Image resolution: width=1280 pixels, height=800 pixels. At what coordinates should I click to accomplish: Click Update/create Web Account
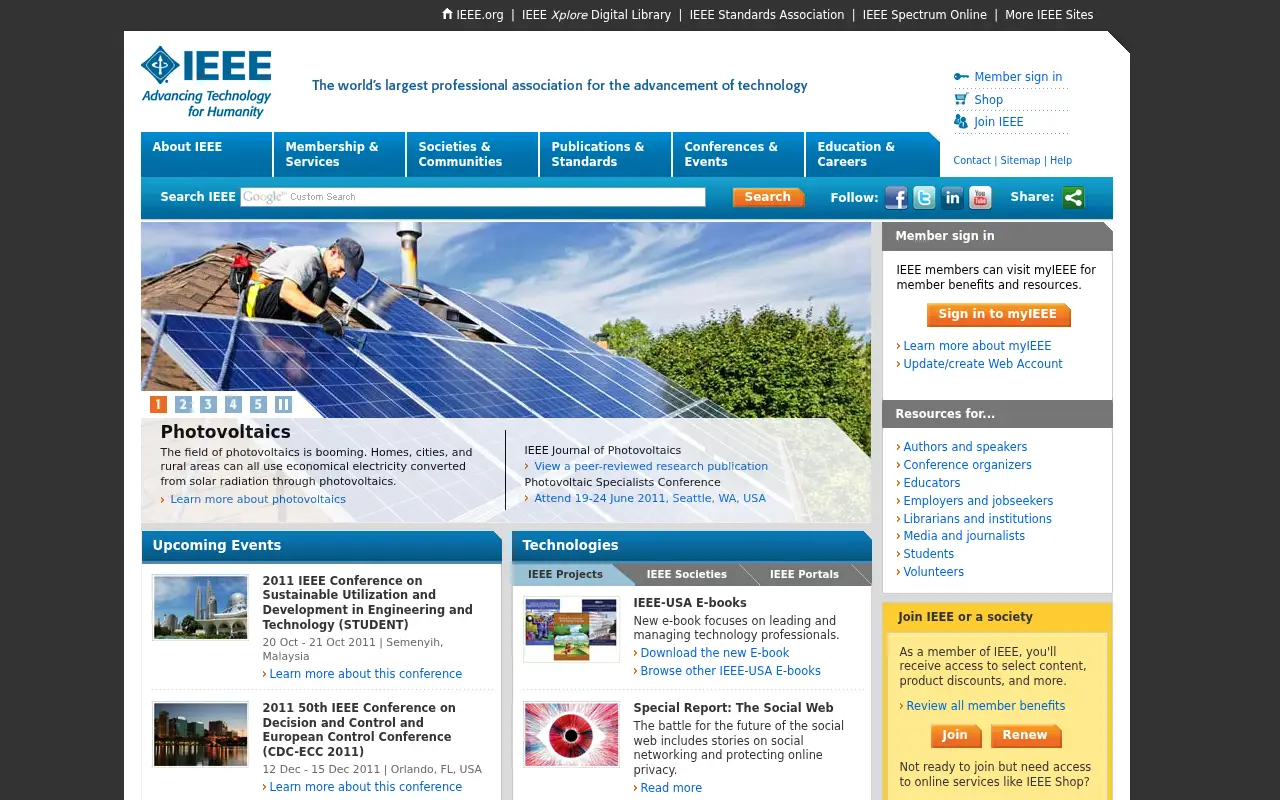coord(983,364)
